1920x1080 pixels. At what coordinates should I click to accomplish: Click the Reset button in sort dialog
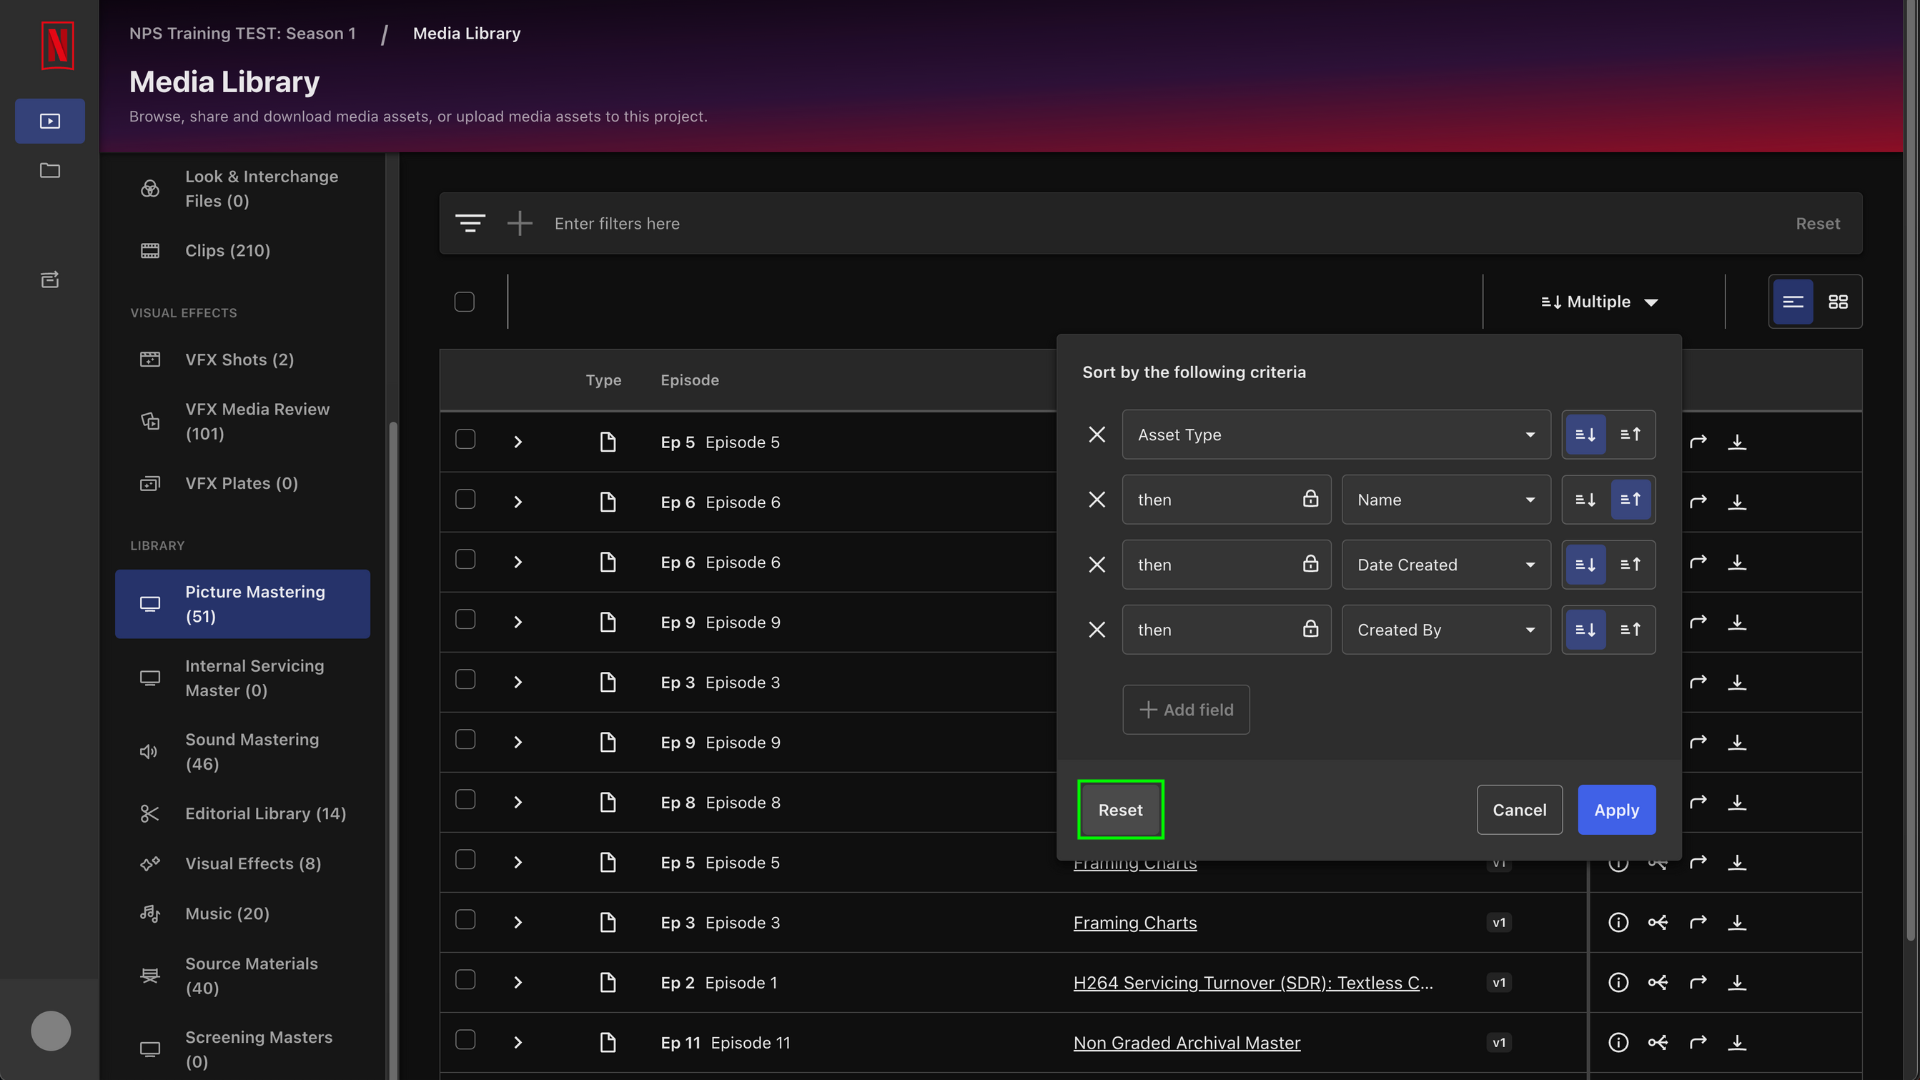pos(1120,810)
